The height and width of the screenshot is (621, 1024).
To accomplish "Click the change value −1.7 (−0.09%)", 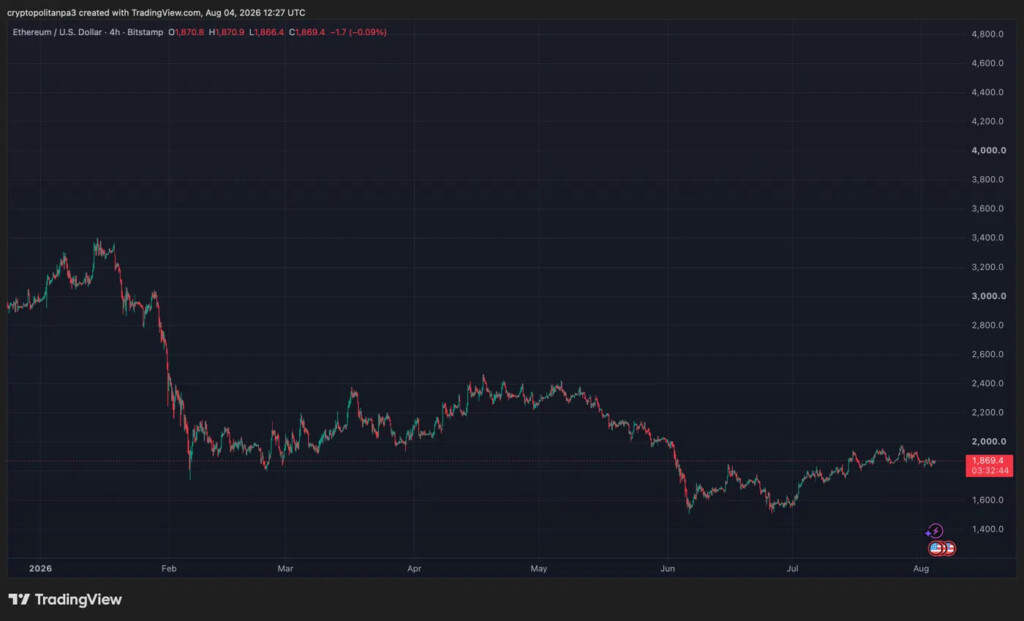I will tap(359, 32).
